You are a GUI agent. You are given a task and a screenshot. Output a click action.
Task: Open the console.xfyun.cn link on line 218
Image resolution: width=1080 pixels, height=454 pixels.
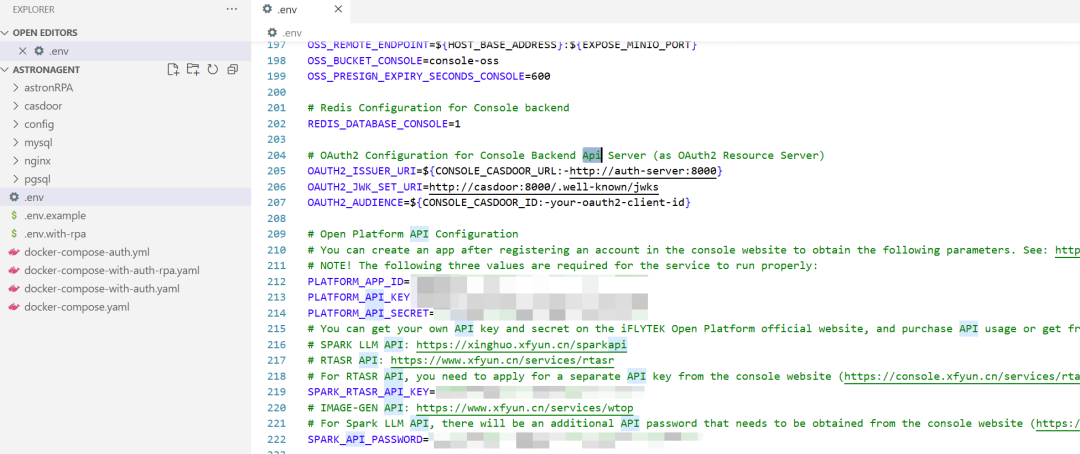point(962,376)
